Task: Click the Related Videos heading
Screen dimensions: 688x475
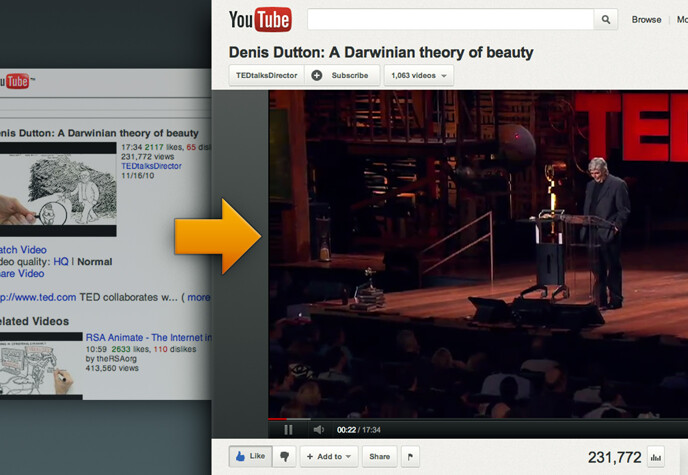Action: [34, 321]
